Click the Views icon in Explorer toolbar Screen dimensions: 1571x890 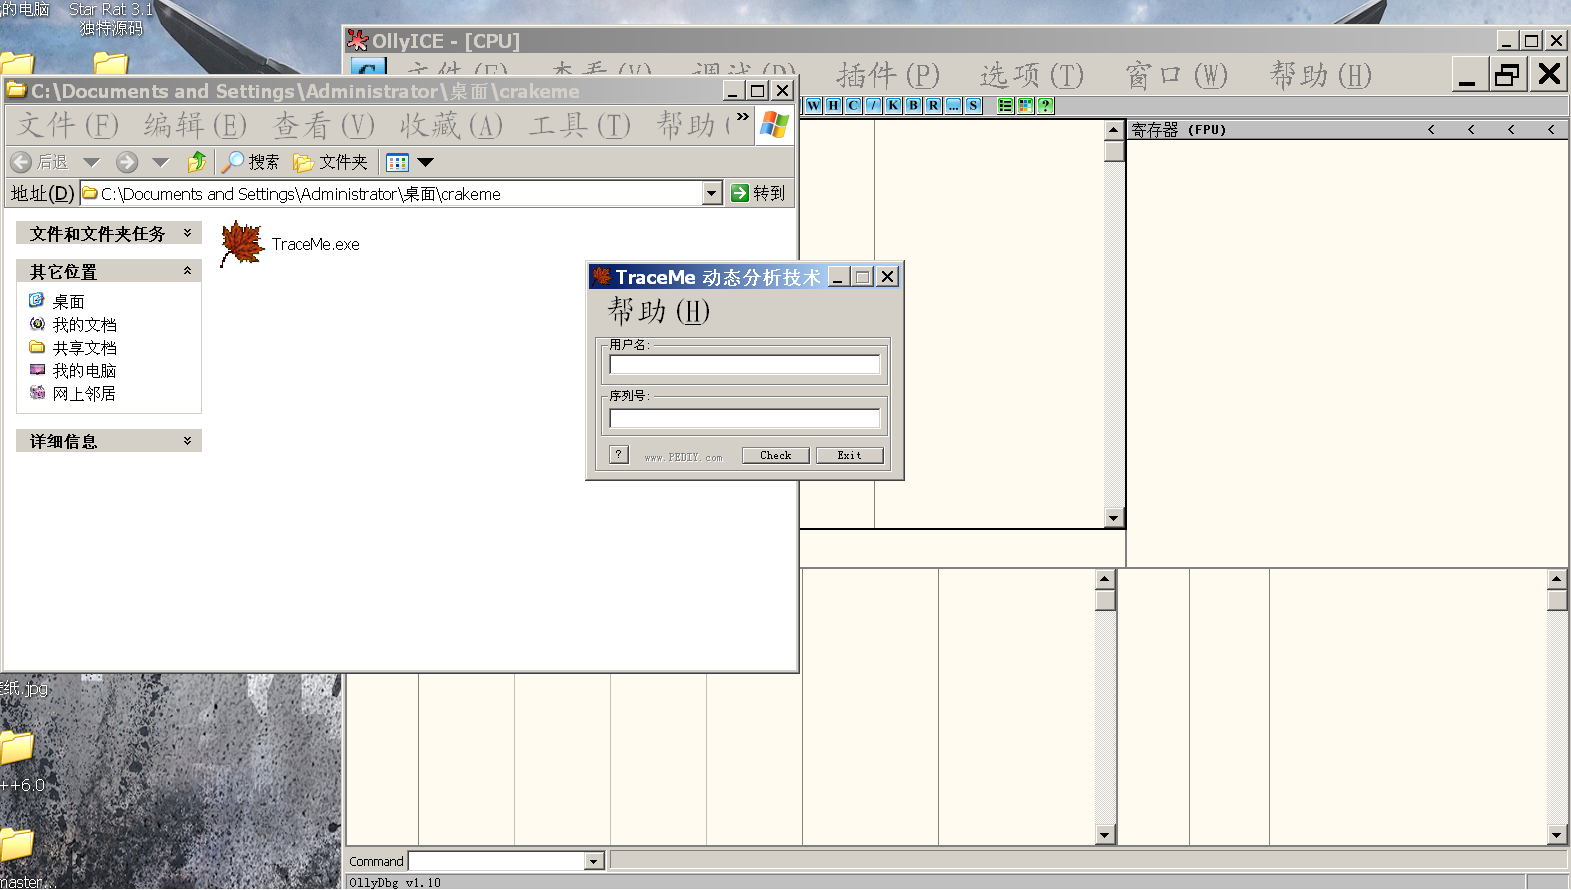click(398, 162)
